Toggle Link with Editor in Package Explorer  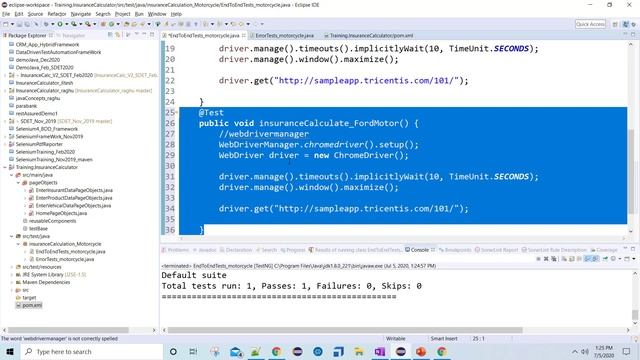coord(118,35)
